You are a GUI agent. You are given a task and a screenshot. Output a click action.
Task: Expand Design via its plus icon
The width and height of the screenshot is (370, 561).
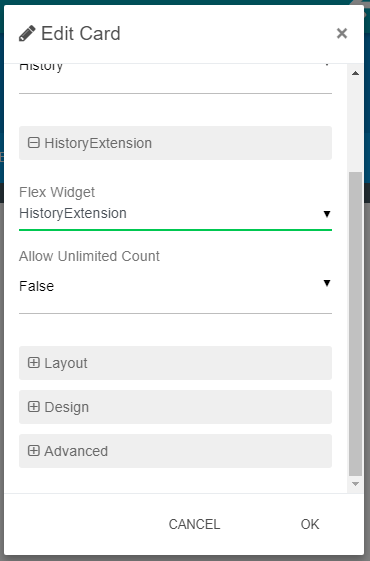(x=34, y=406)
